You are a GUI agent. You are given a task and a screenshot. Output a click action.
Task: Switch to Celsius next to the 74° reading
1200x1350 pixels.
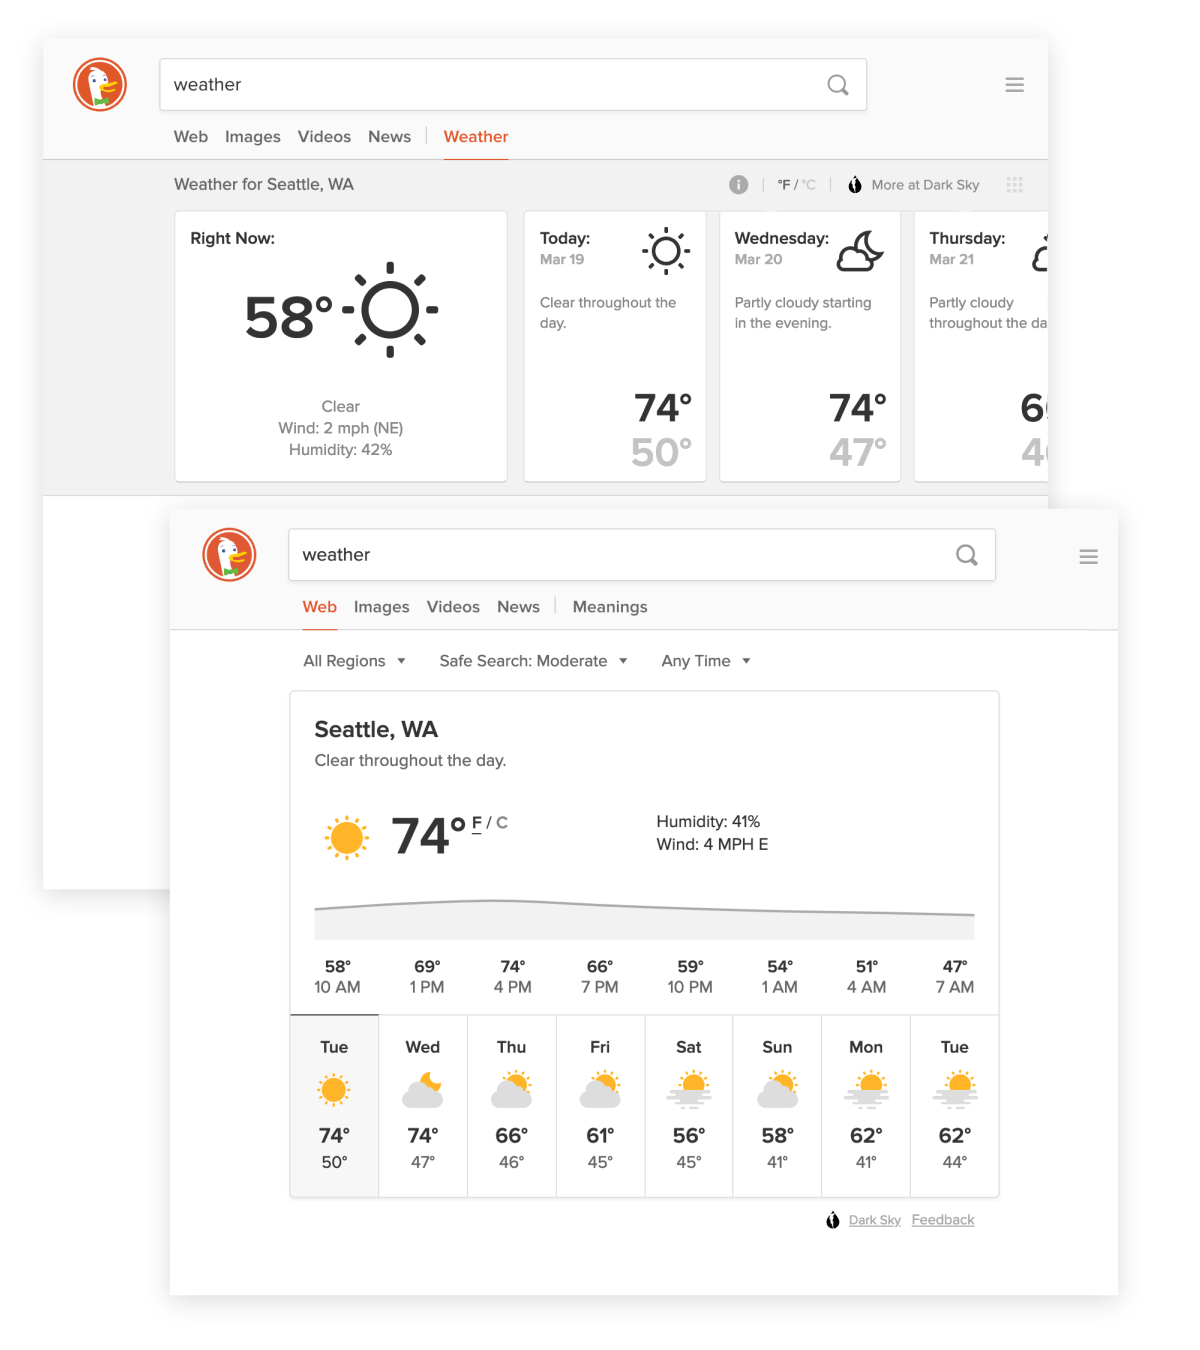coord(502,822)
